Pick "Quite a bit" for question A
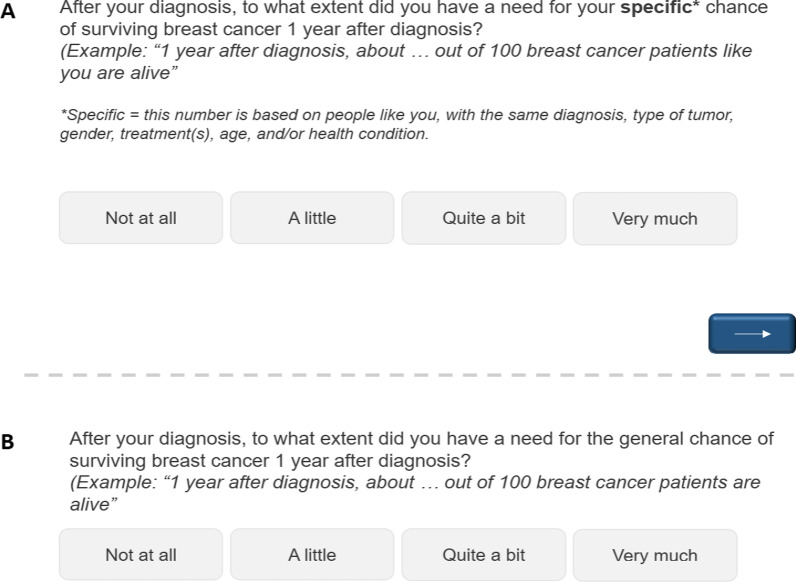 click(x=484, y=218)
